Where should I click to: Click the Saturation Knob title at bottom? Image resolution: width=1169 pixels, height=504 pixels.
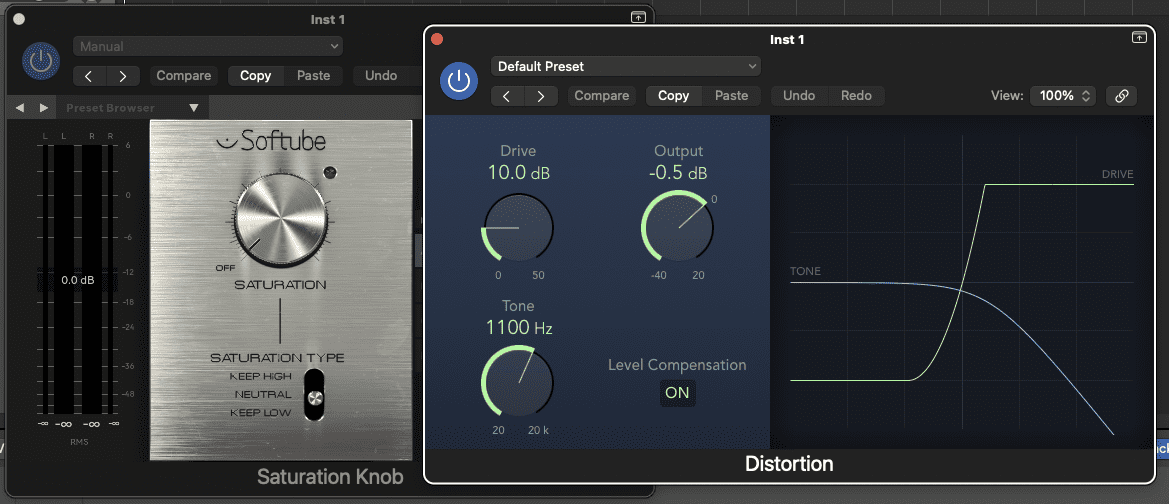tap(330, 476)
